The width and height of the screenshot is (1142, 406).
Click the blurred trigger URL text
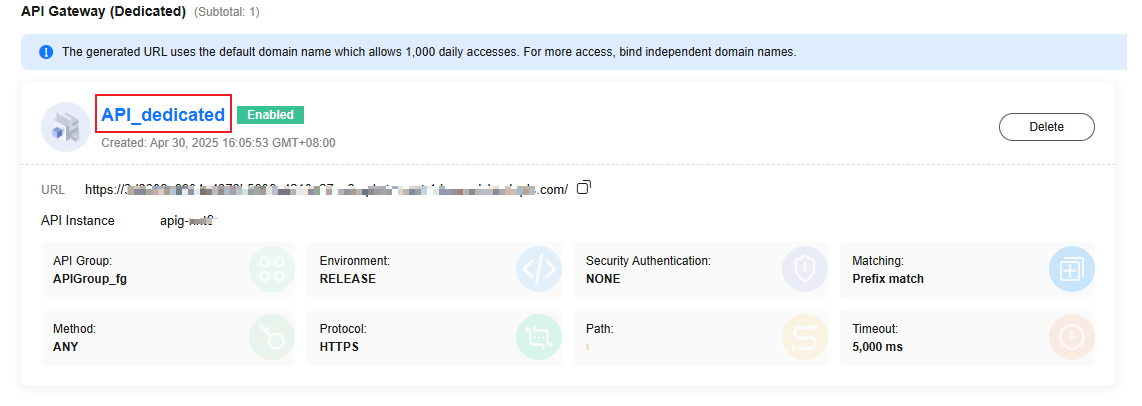[326, 190]
